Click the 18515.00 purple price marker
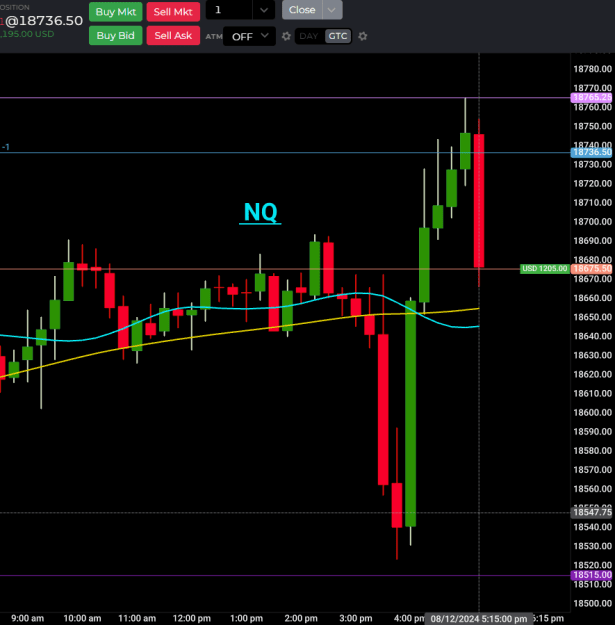 click(591, 575)
